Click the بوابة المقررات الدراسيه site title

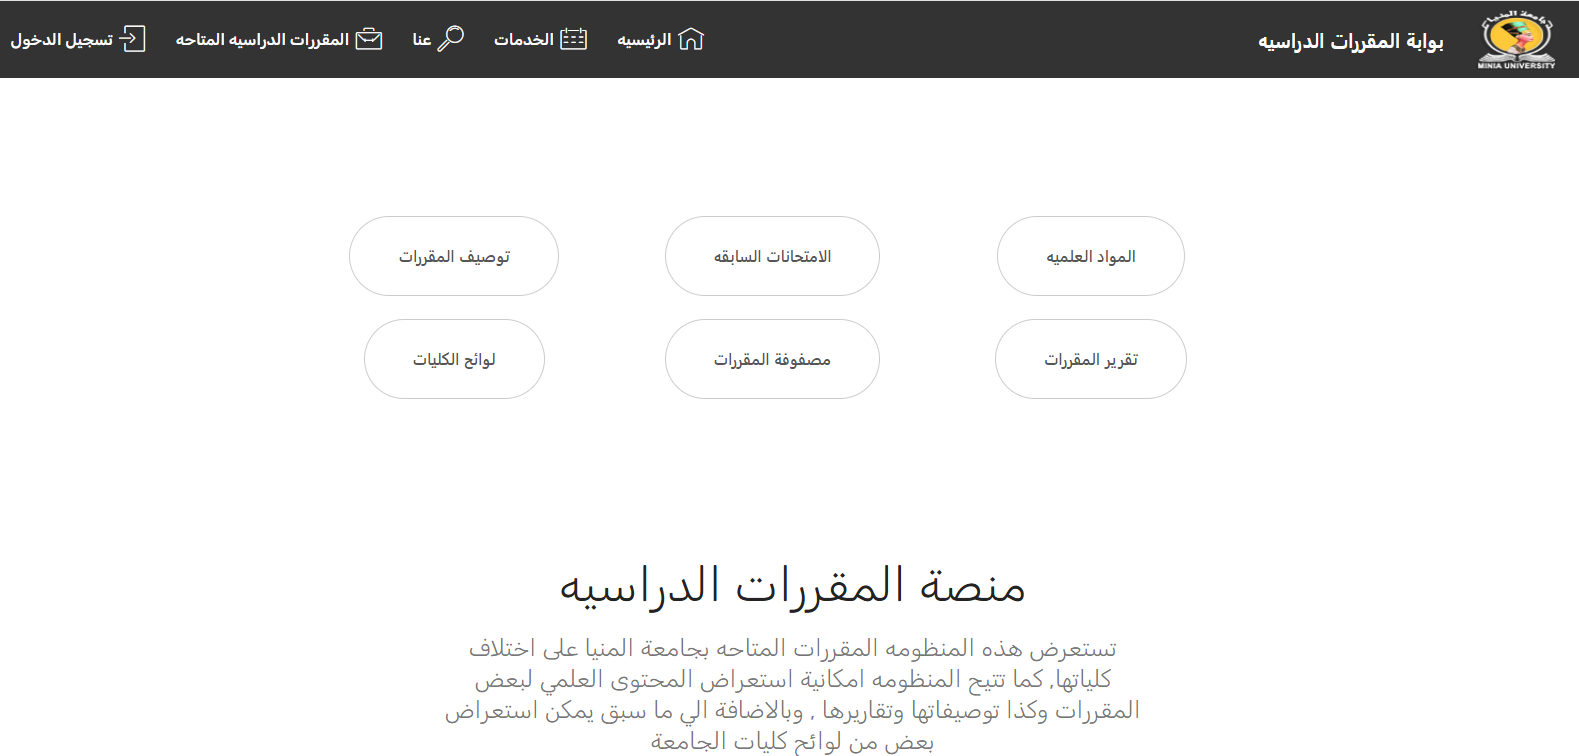pyautogui.click(x=1350, y=41)
